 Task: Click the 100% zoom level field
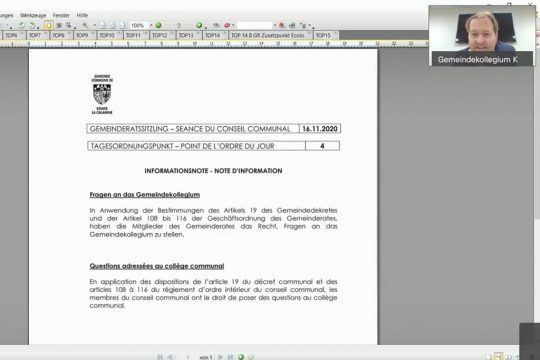(139, 25)
